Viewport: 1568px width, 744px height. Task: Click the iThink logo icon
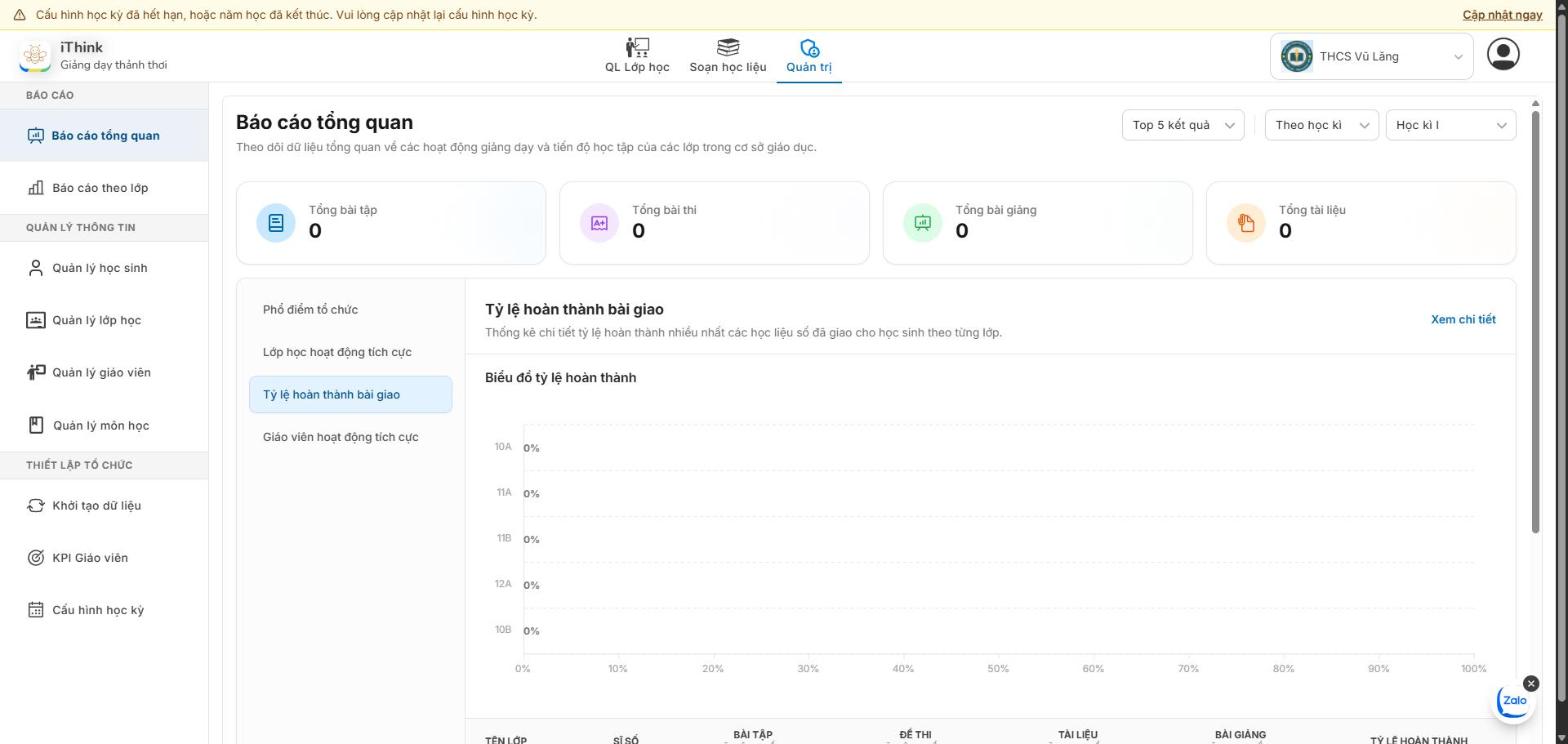[x=35, y=56]
